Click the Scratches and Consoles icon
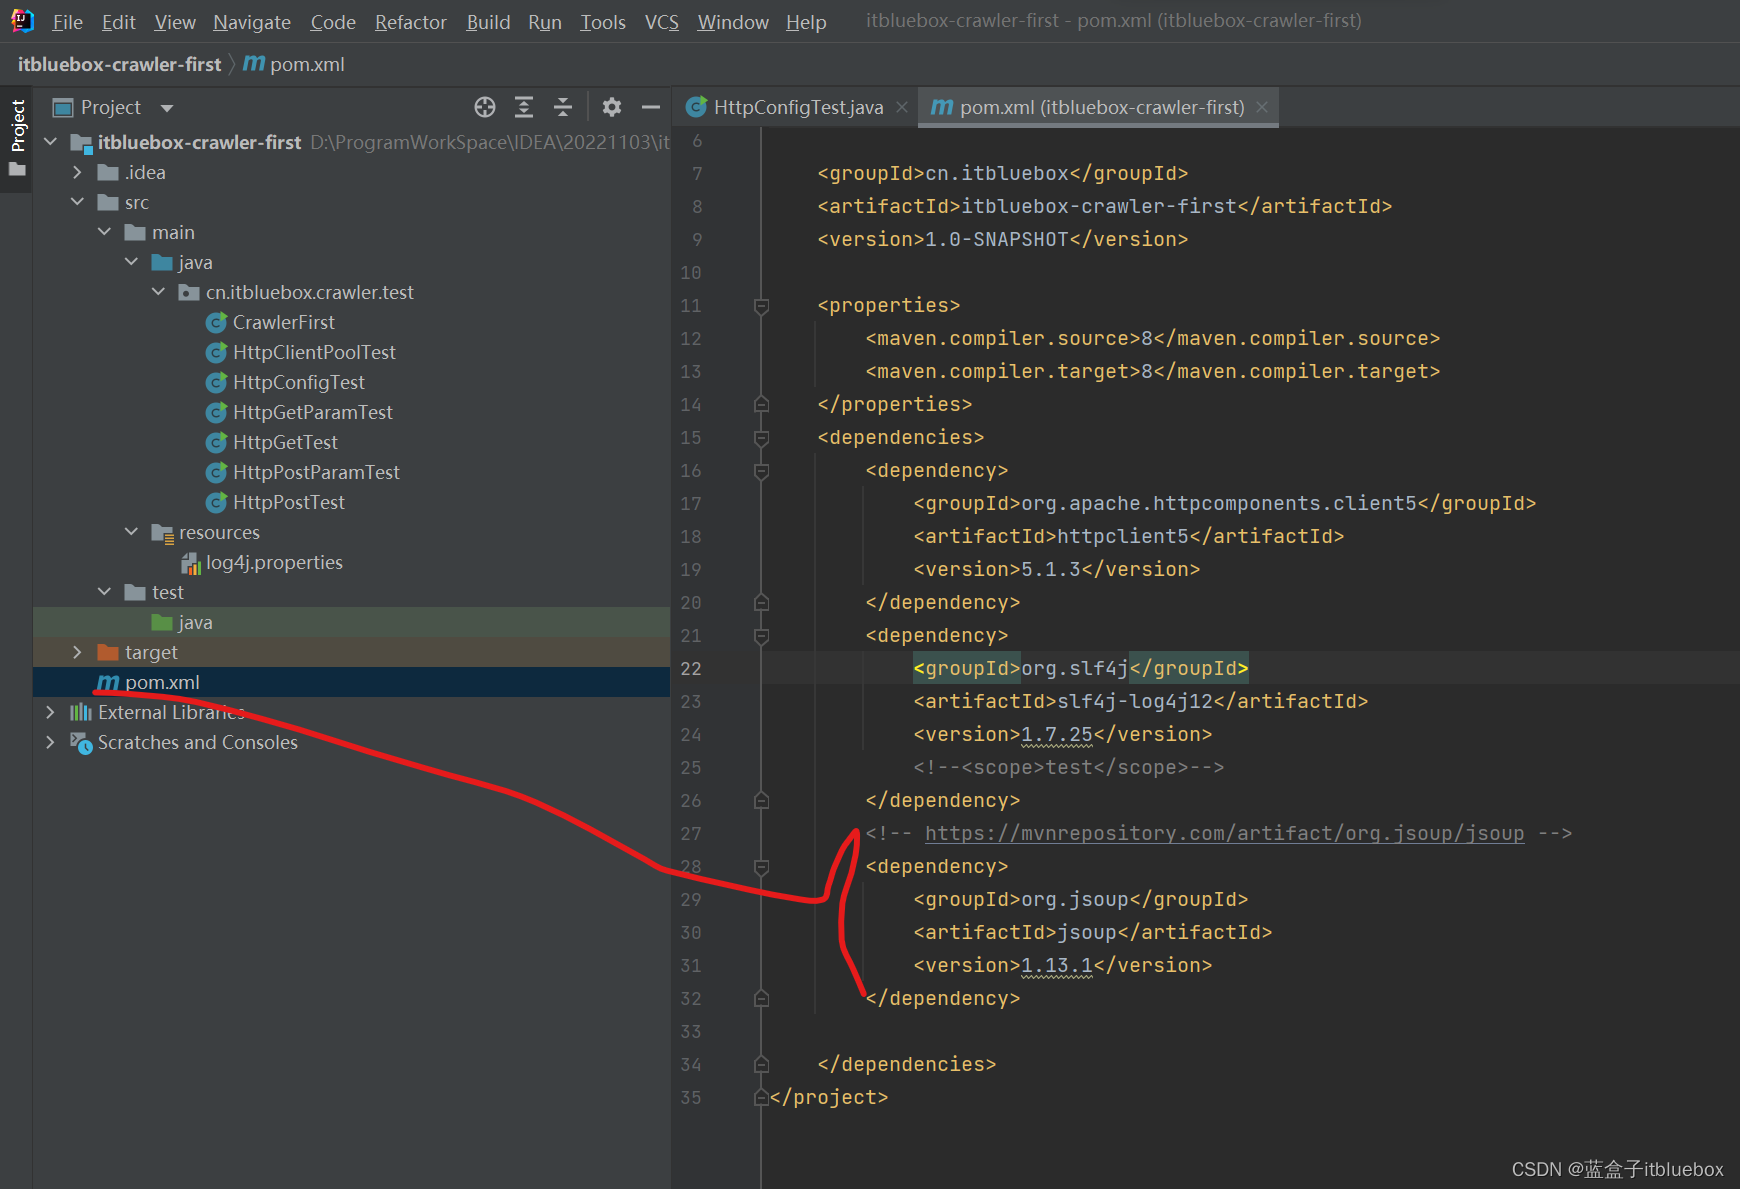 [x=81, y=742]
